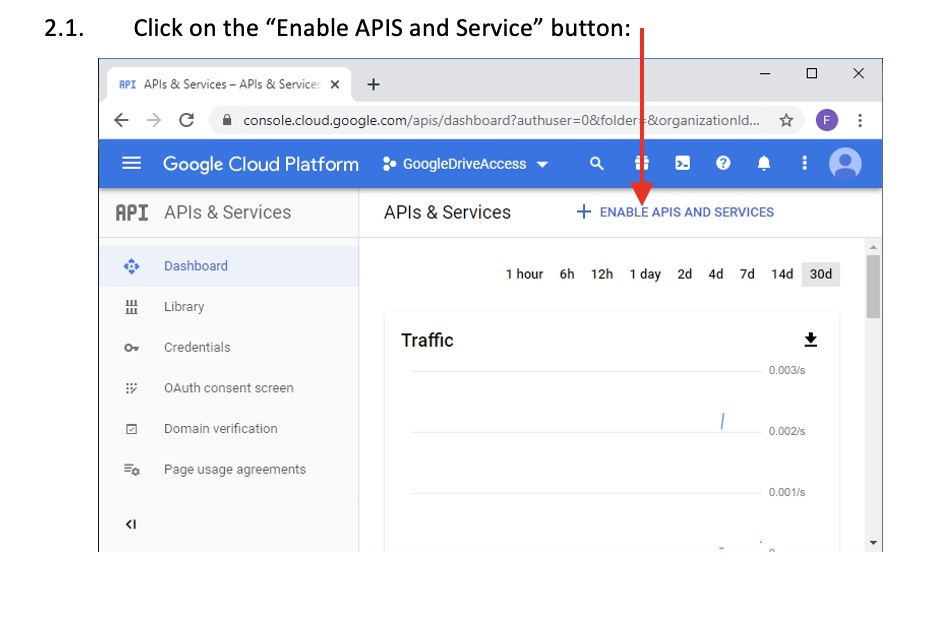Activate Cloud Shell terminal icon
The height and width of the screenshot is (628, 944).
coord(682,163)
